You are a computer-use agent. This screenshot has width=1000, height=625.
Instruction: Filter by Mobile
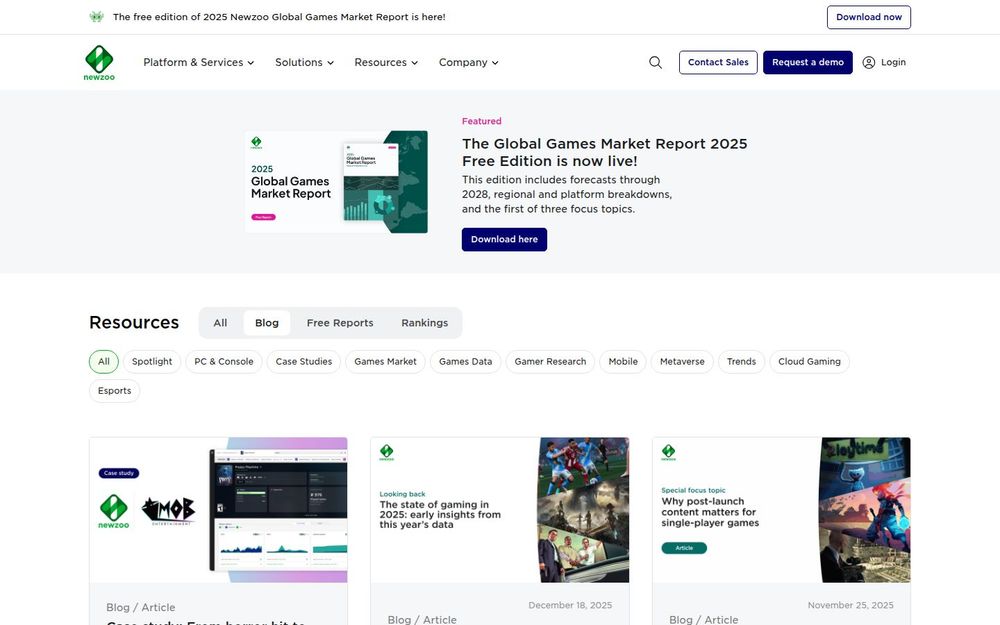coord(623,362)
